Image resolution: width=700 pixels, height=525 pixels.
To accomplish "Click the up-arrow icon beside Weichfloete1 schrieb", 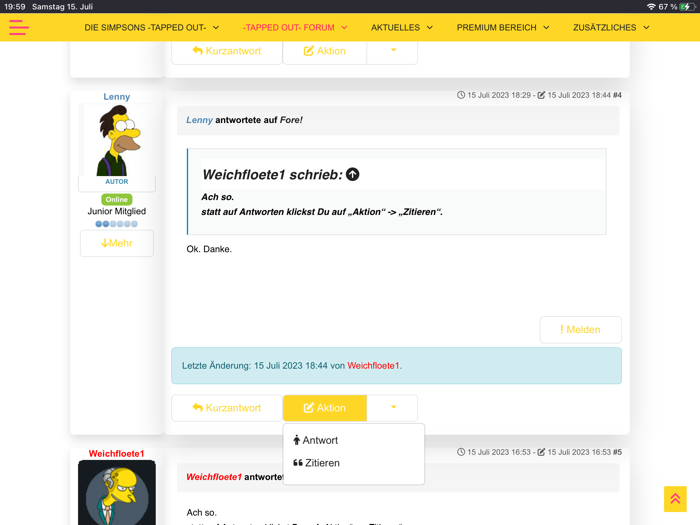I will point(352,174).
